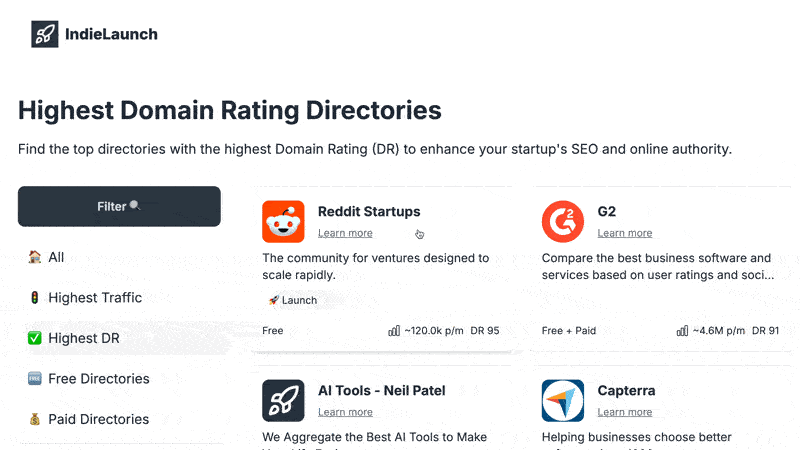Click the money bag Paid Directories icon
The height and width of the screenshot is (450, 800).
[35, 419]
